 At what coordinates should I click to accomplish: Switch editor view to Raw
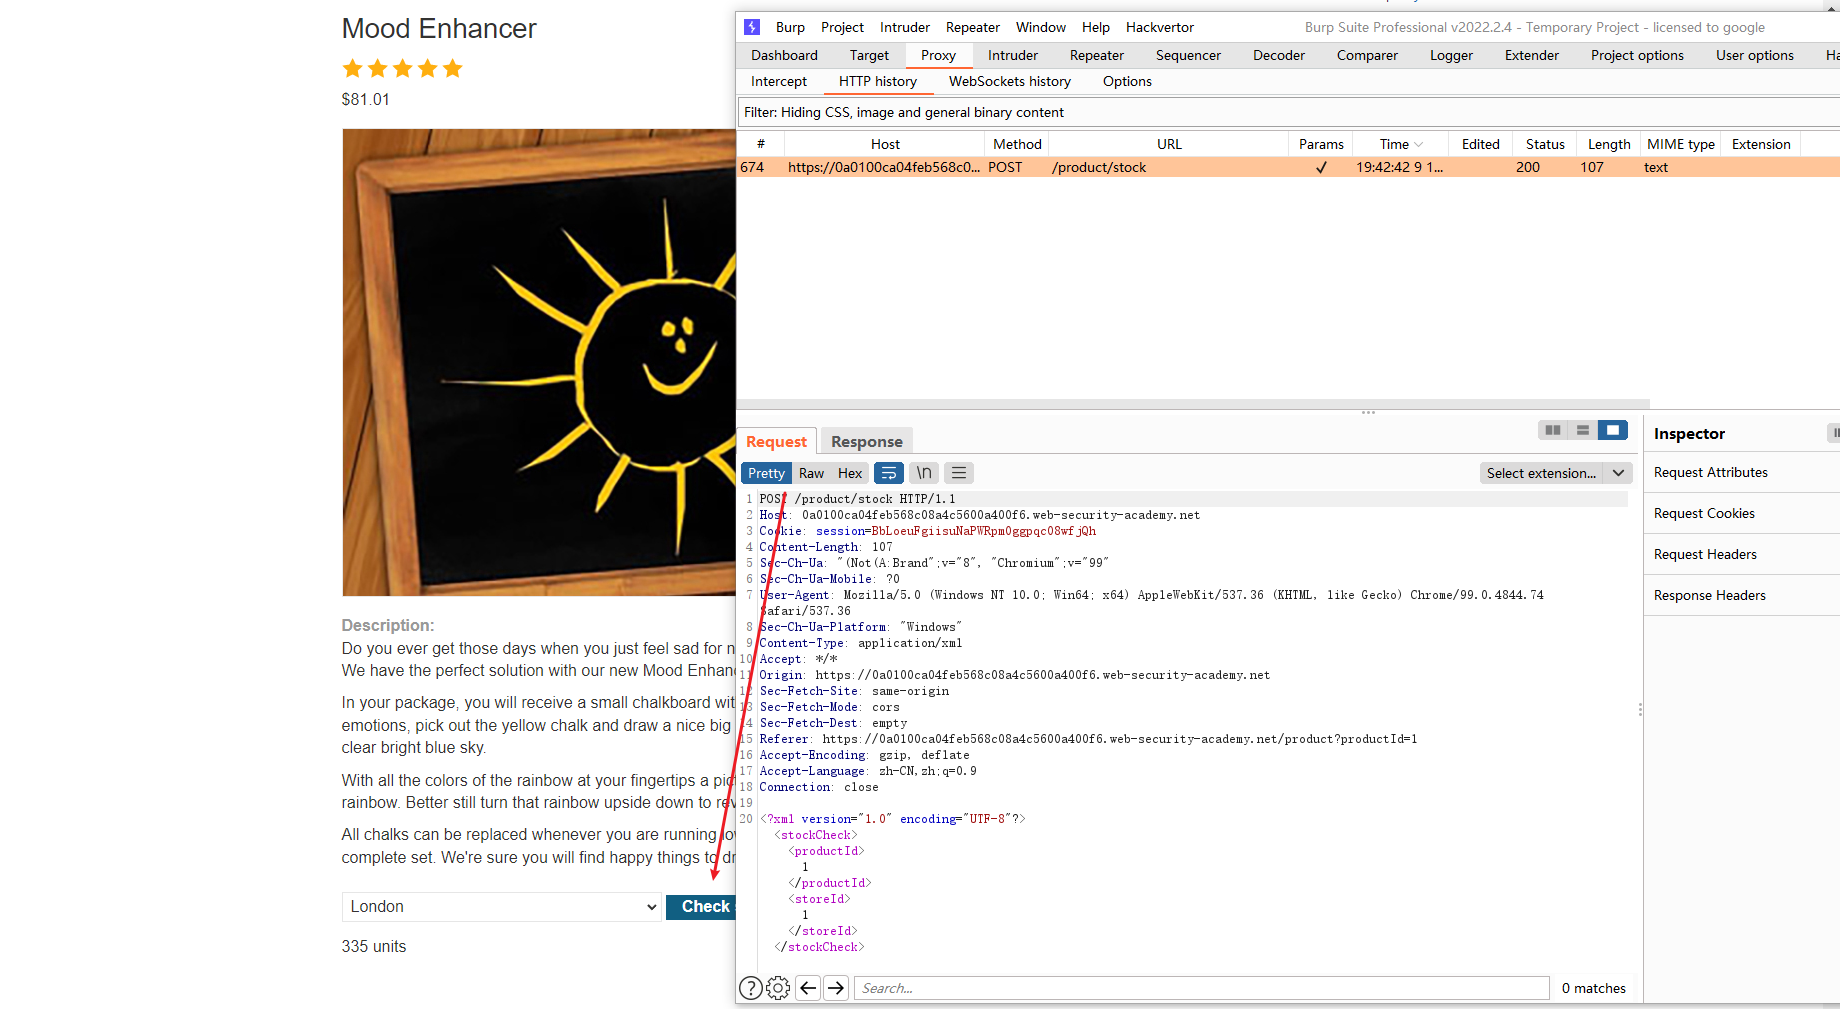tap(811, 473)
